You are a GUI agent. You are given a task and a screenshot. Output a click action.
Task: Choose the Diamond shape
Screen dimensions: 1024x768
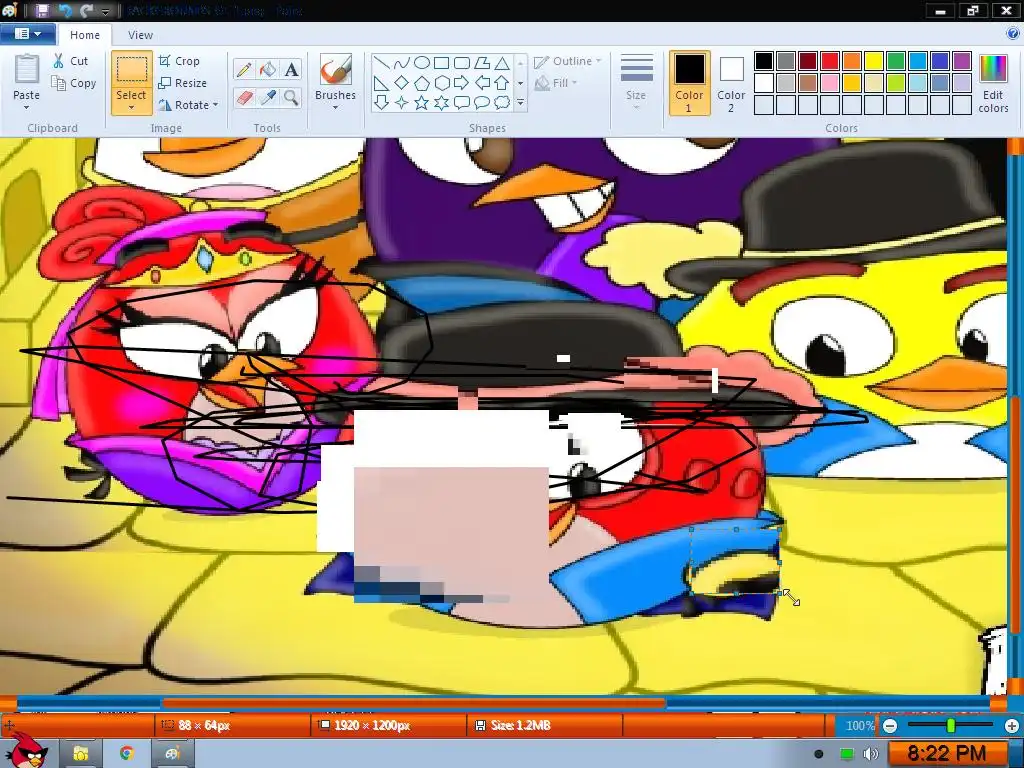(402, 83)
